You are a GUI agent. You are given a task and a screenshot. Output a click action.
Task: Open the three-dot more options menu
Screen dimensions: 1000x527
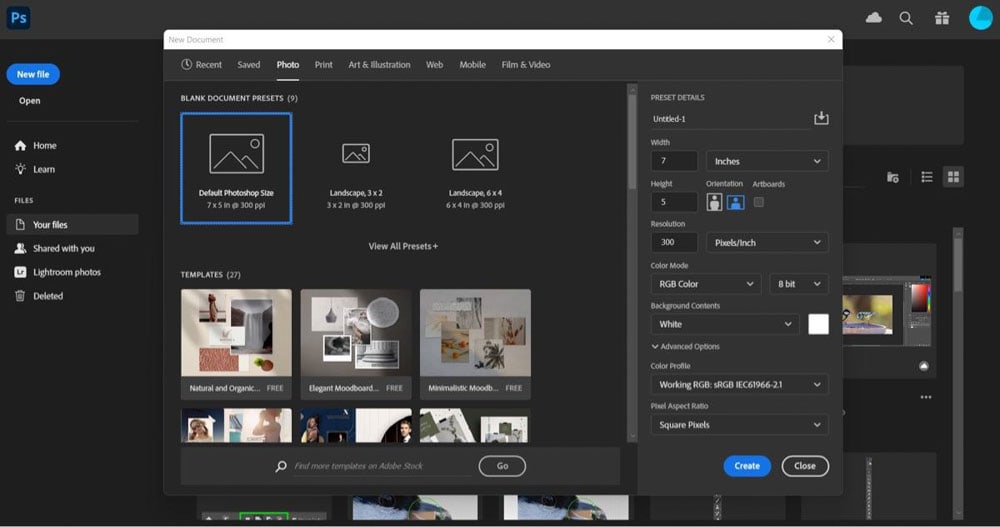[x=925, y=397]
